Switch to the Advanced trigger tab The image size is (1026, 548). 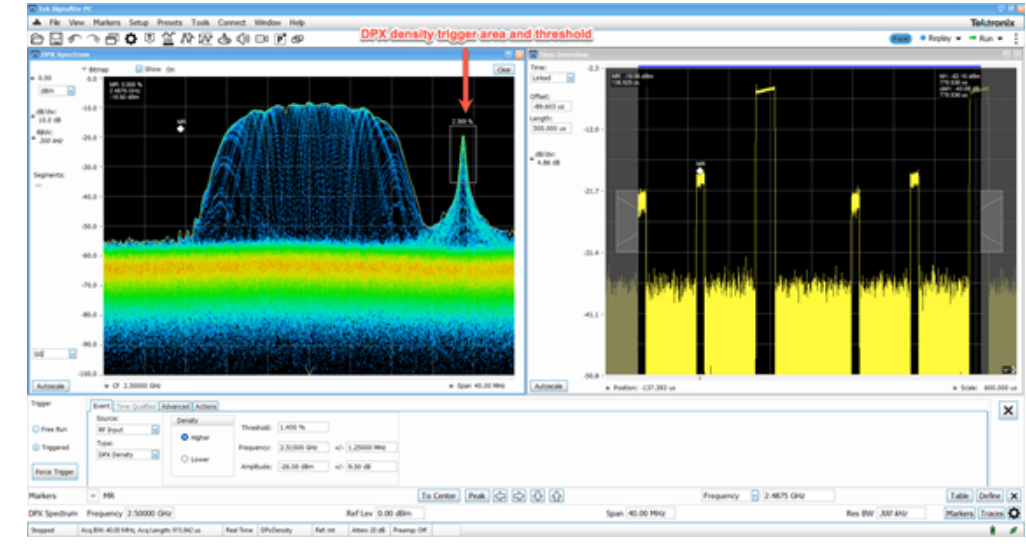point(175,407)
